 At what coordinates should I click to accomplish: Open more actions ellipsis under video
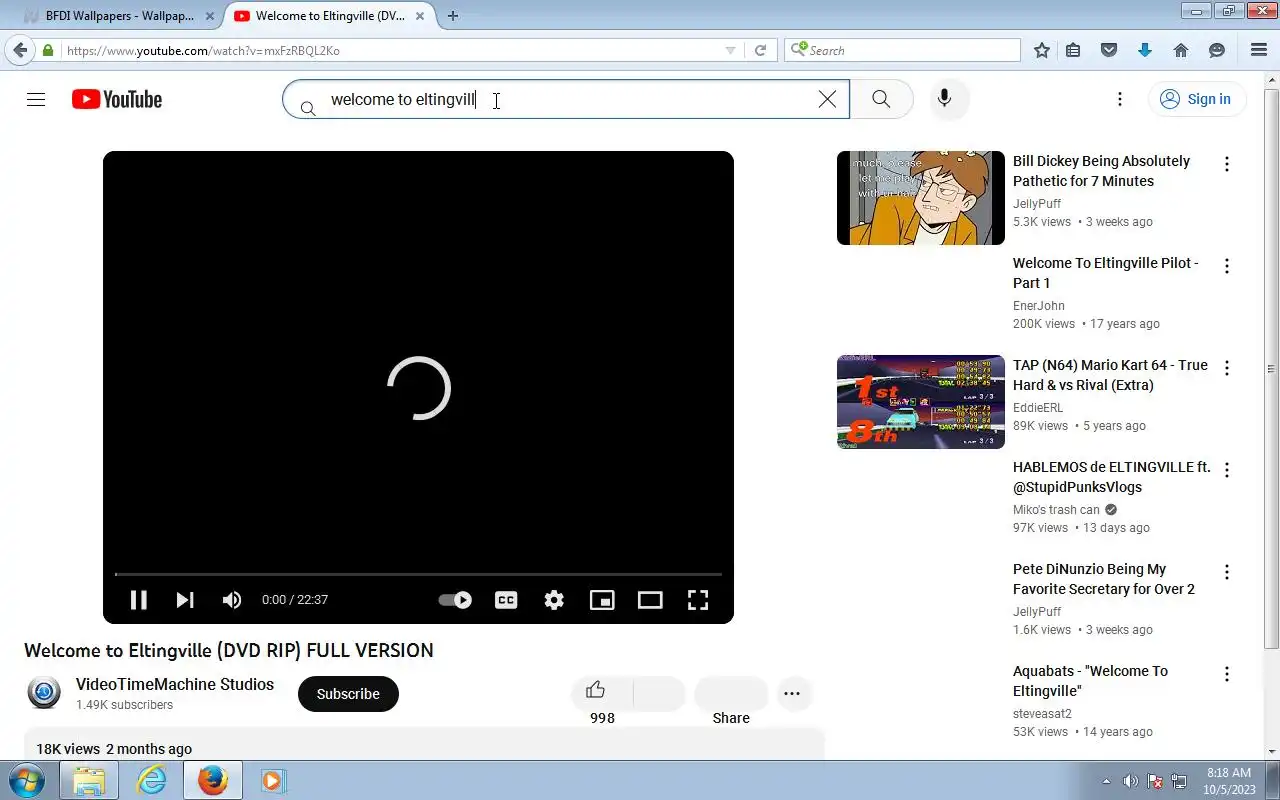point(792,694)
